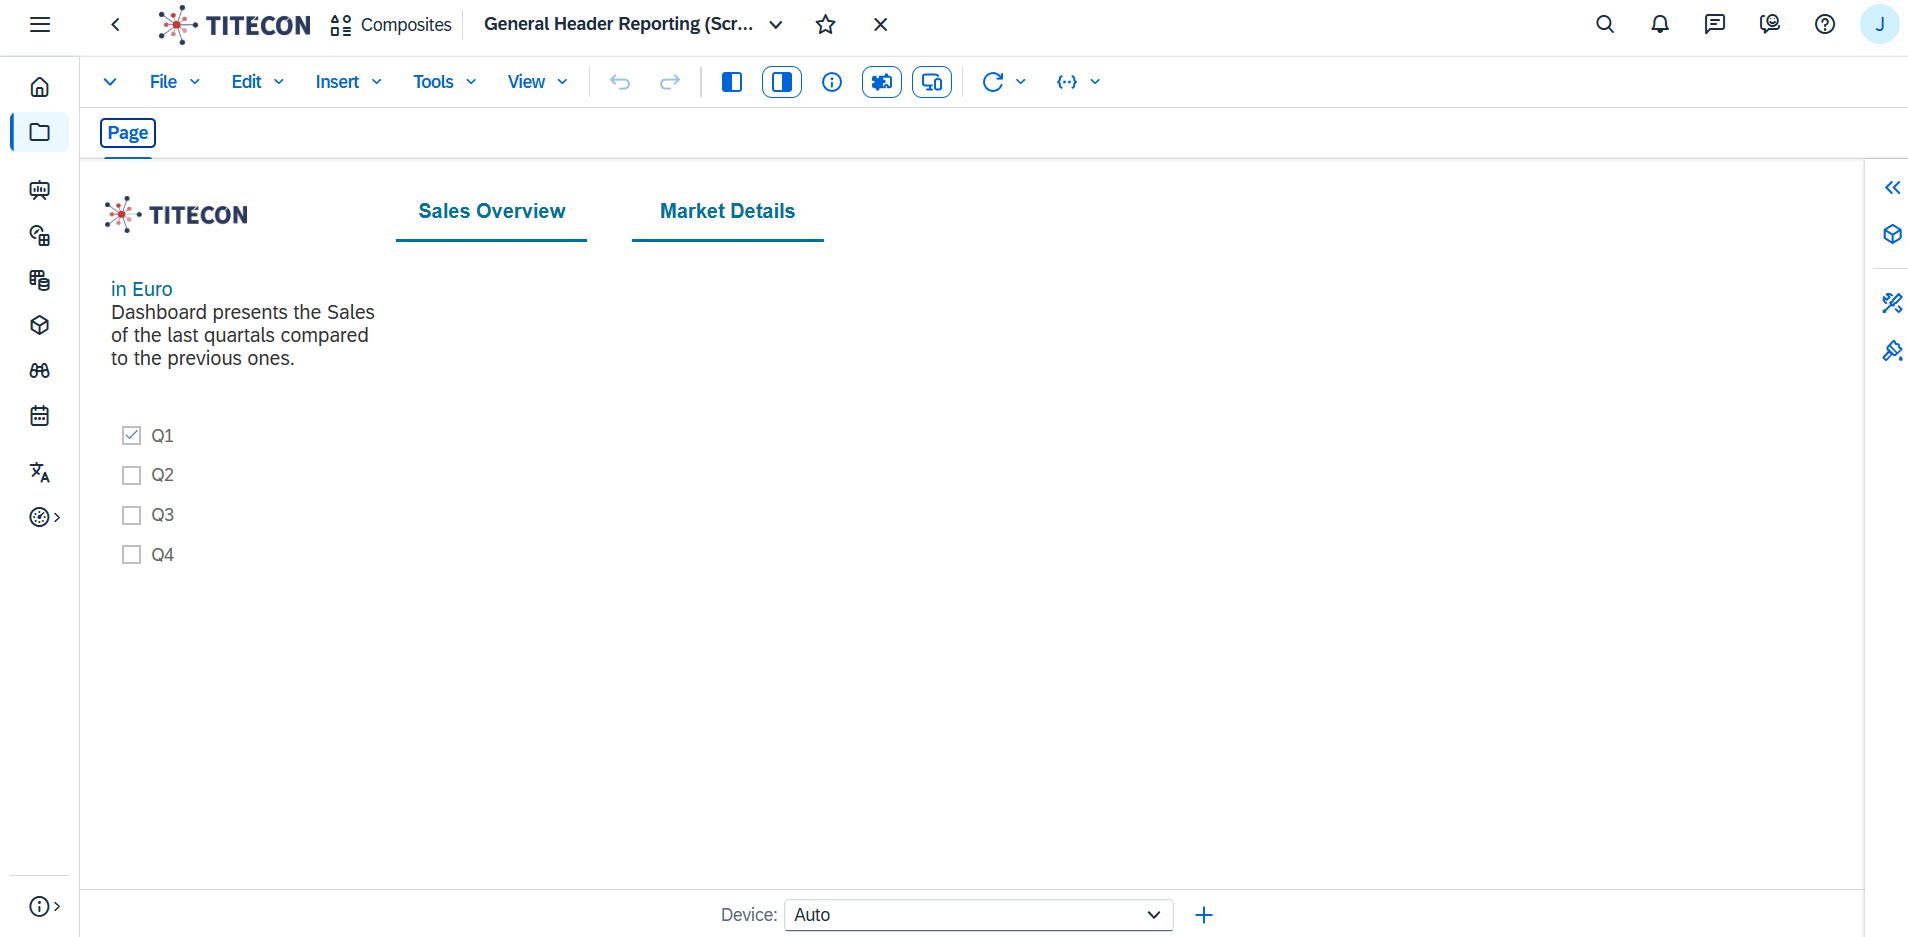Open the wrench-and-pencil icon on right
The height and width of the screenshot is (937, 1908).
pyautogui.click(x=1892, y=302)
